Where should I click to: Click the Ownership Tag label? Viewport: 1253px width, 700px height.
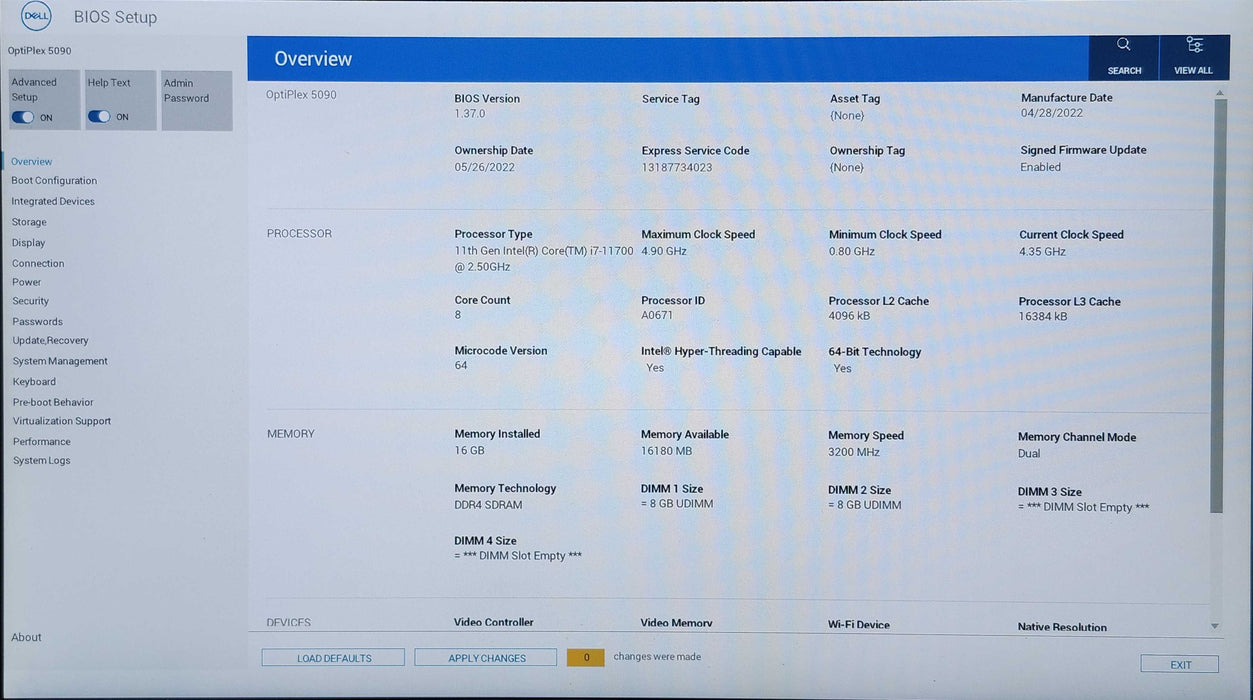[867, 150]
